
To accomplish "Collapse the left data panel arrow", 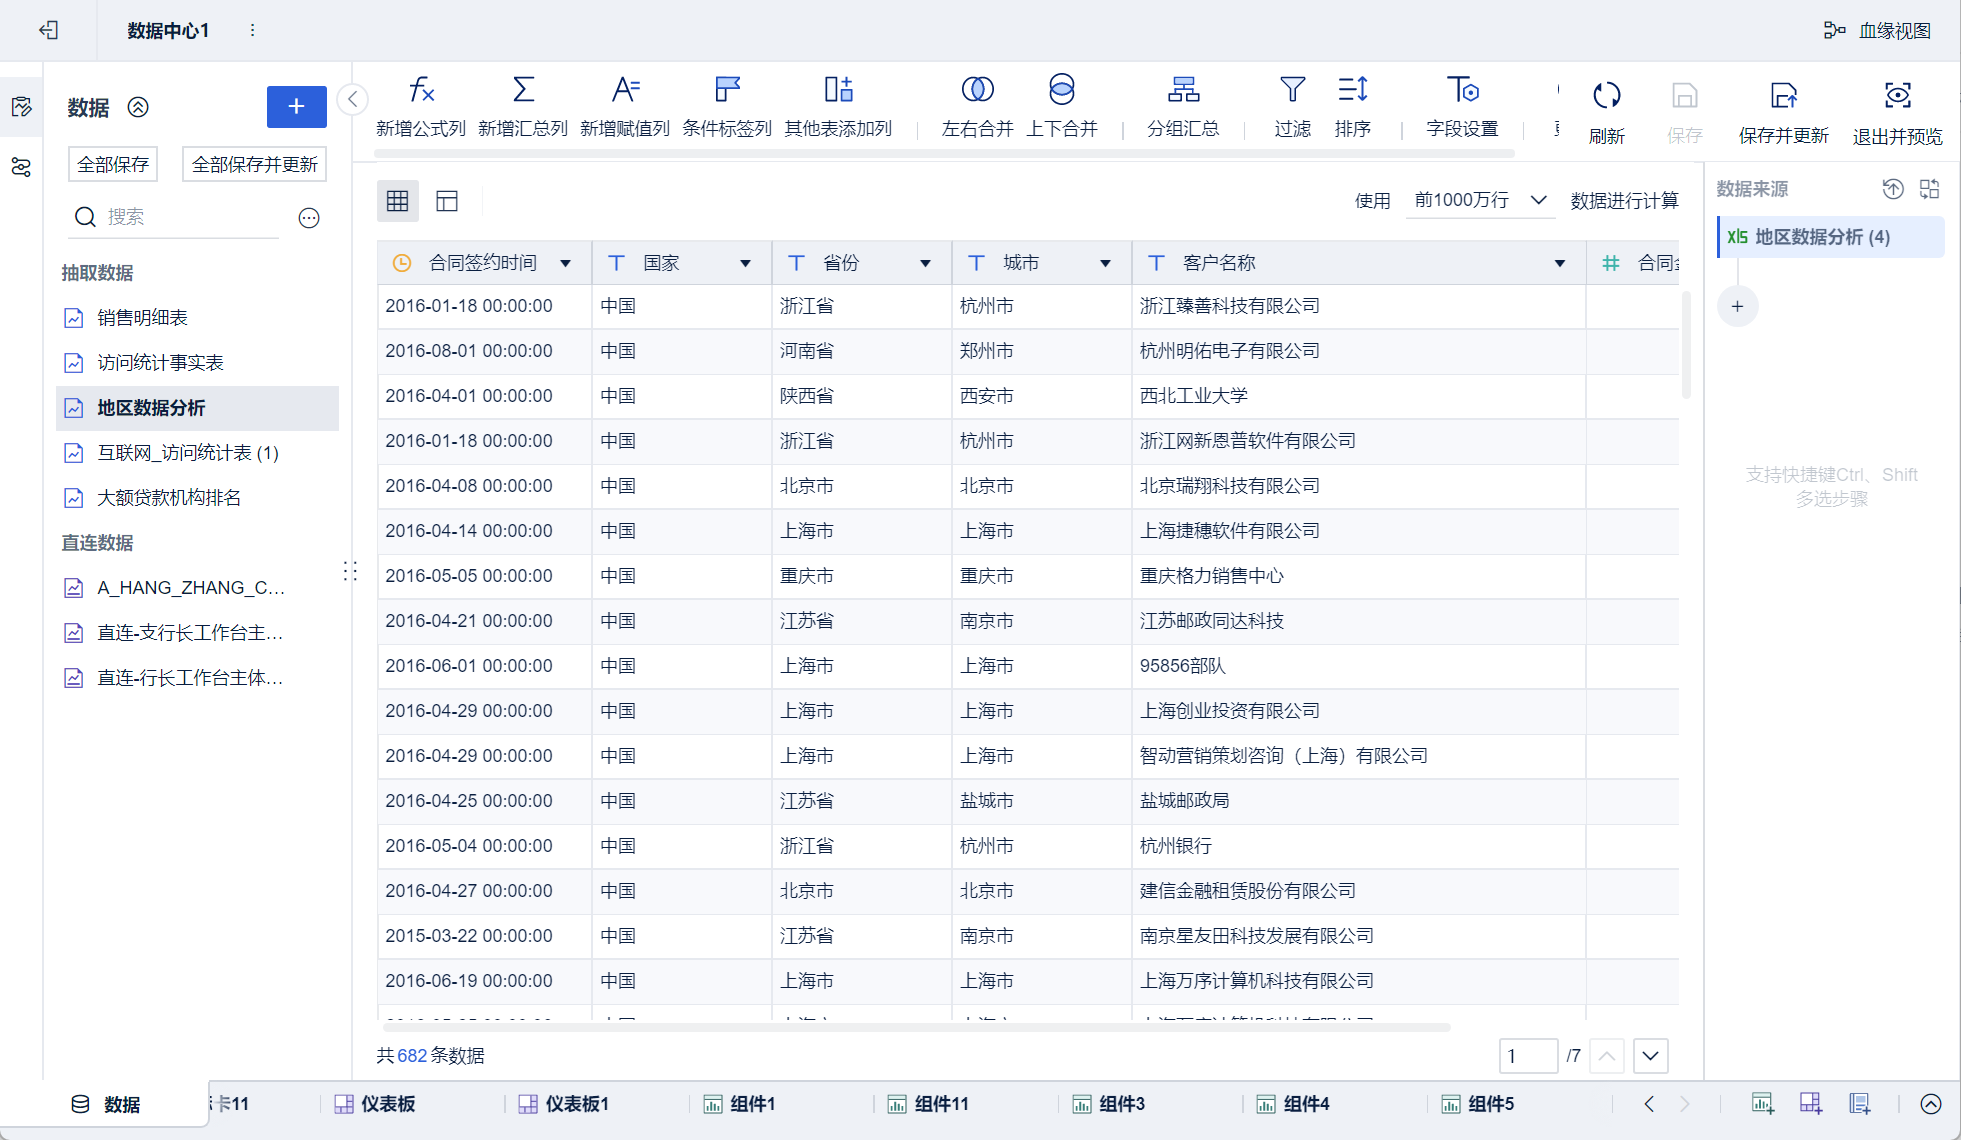I will 352,99.
